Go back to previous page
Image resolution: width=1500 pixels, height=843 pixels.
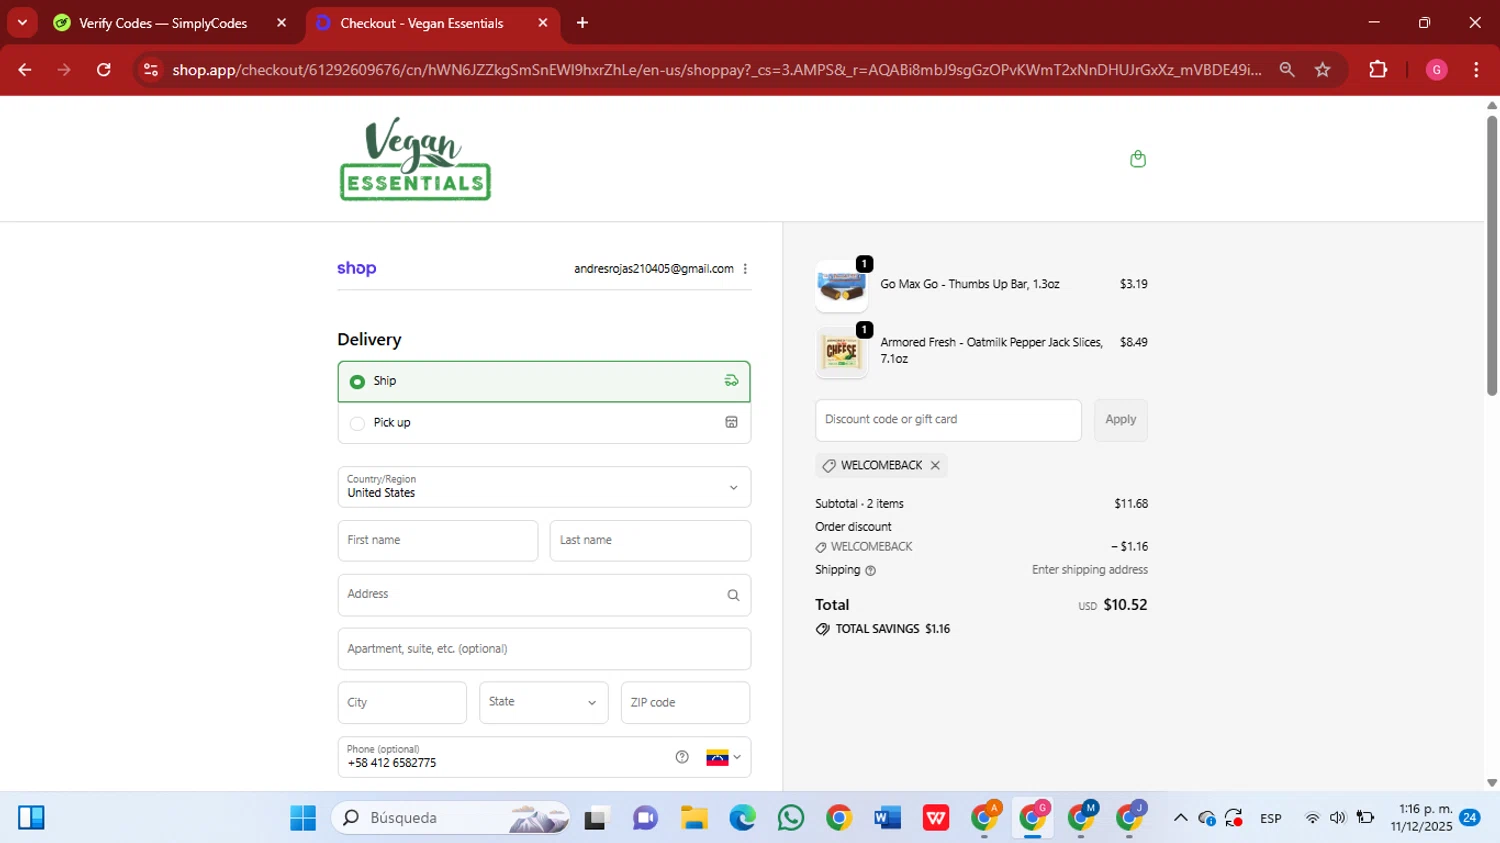pyautogui.click(x=25, y=70)
